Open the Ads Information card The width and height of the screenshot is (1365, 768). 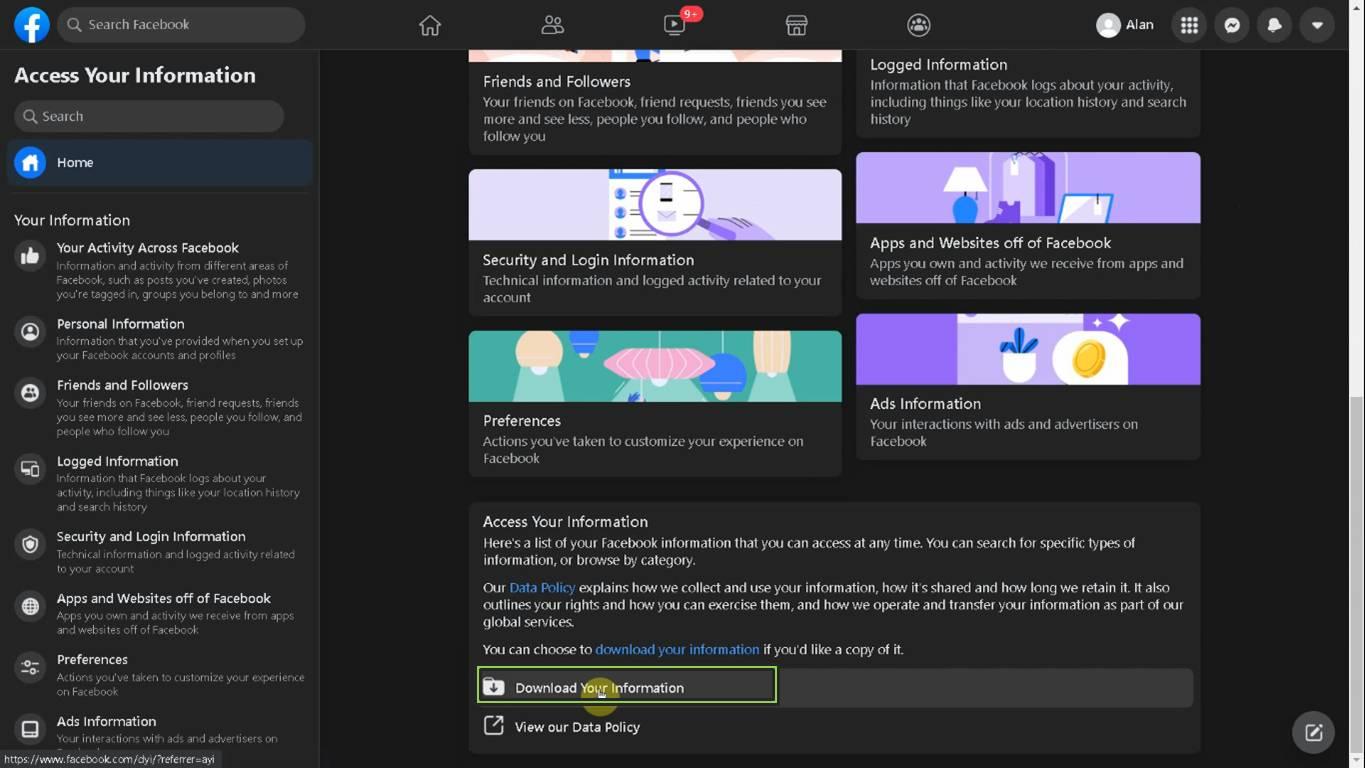1028,387
